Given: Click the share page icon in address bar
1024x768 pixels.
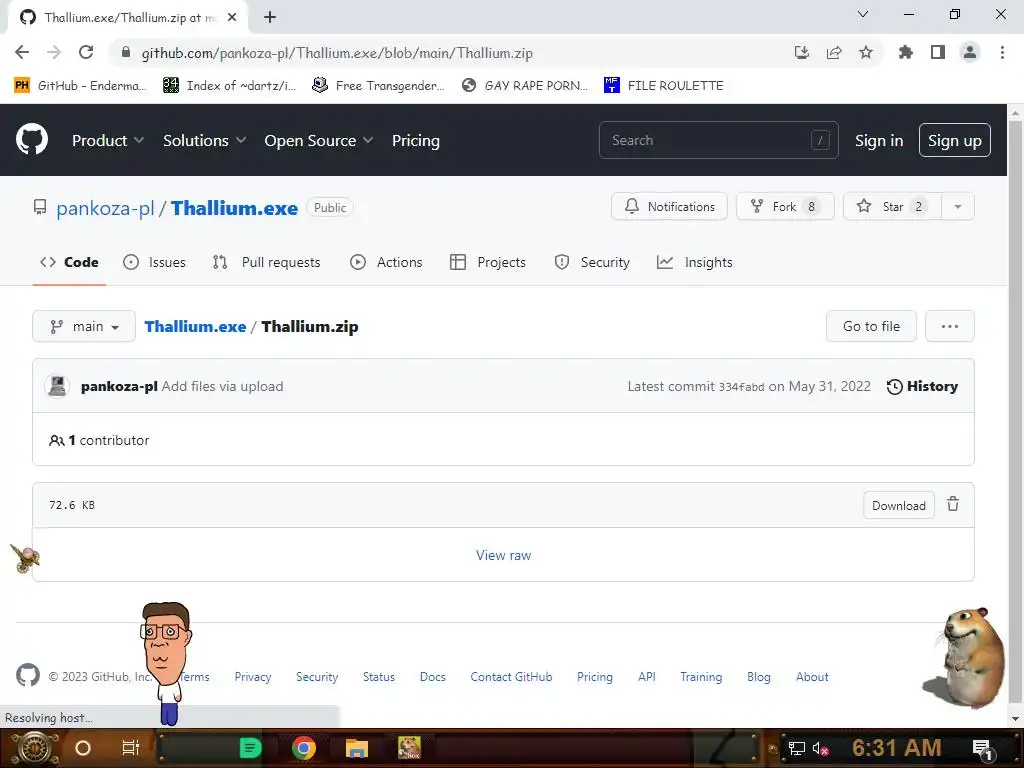Looking at the screenshot, I should tap(834, 52).
